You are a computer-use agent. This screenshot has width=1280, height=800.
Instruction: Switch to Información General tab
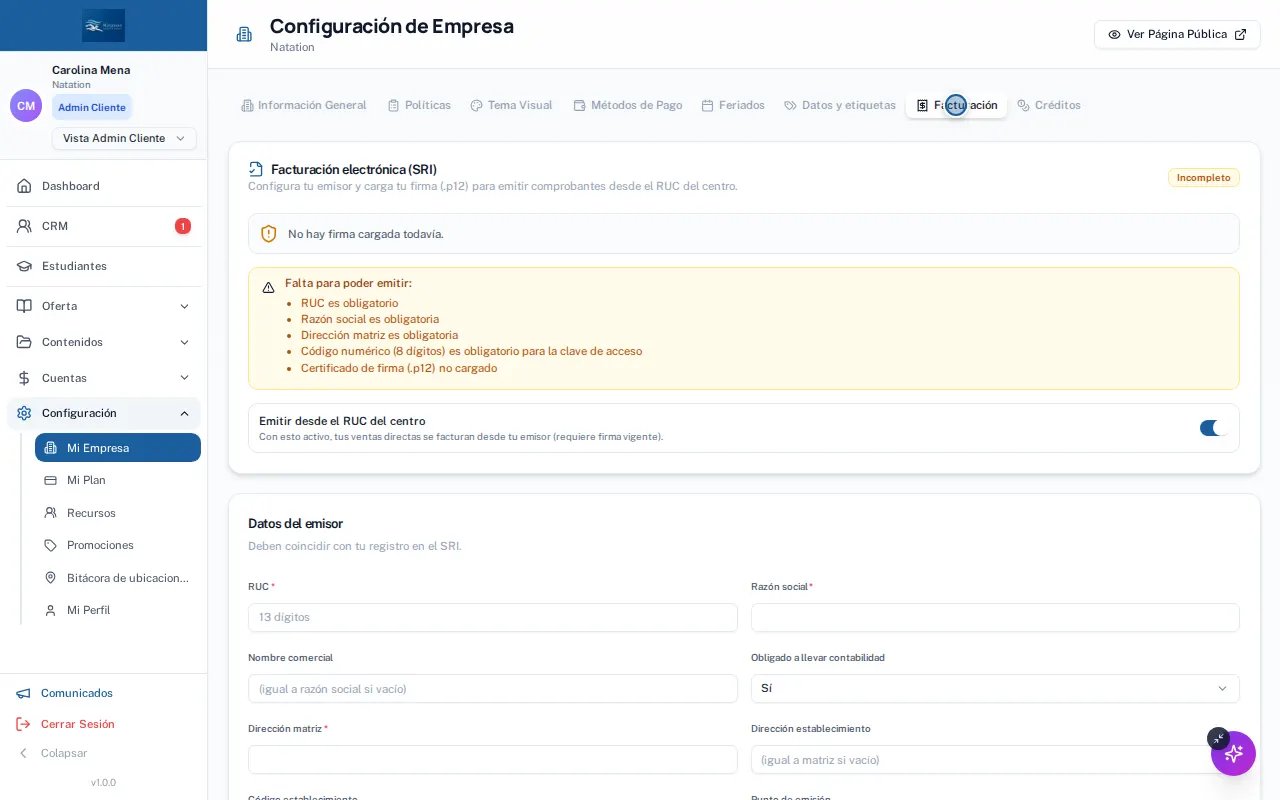point(304,105)
